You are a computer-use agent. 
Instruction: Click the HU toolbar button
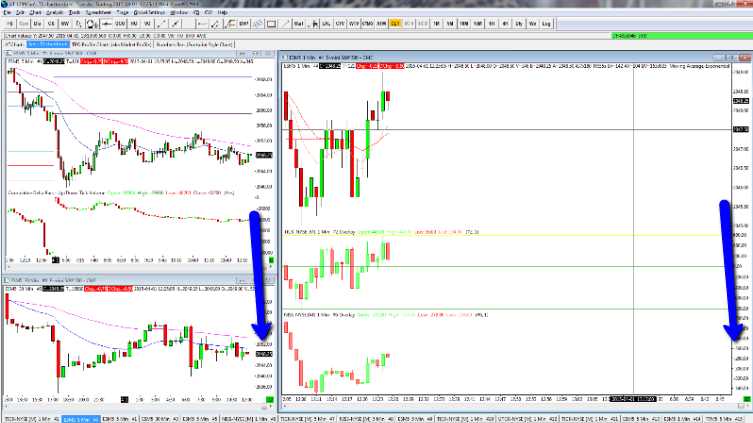134,24
